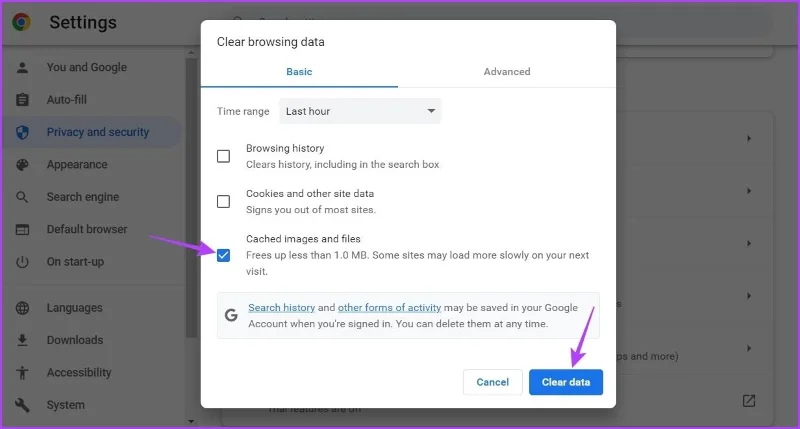Viewport: 800px width, 429px height.
Task: Open the Search history link
Action: tap(282, 308)
